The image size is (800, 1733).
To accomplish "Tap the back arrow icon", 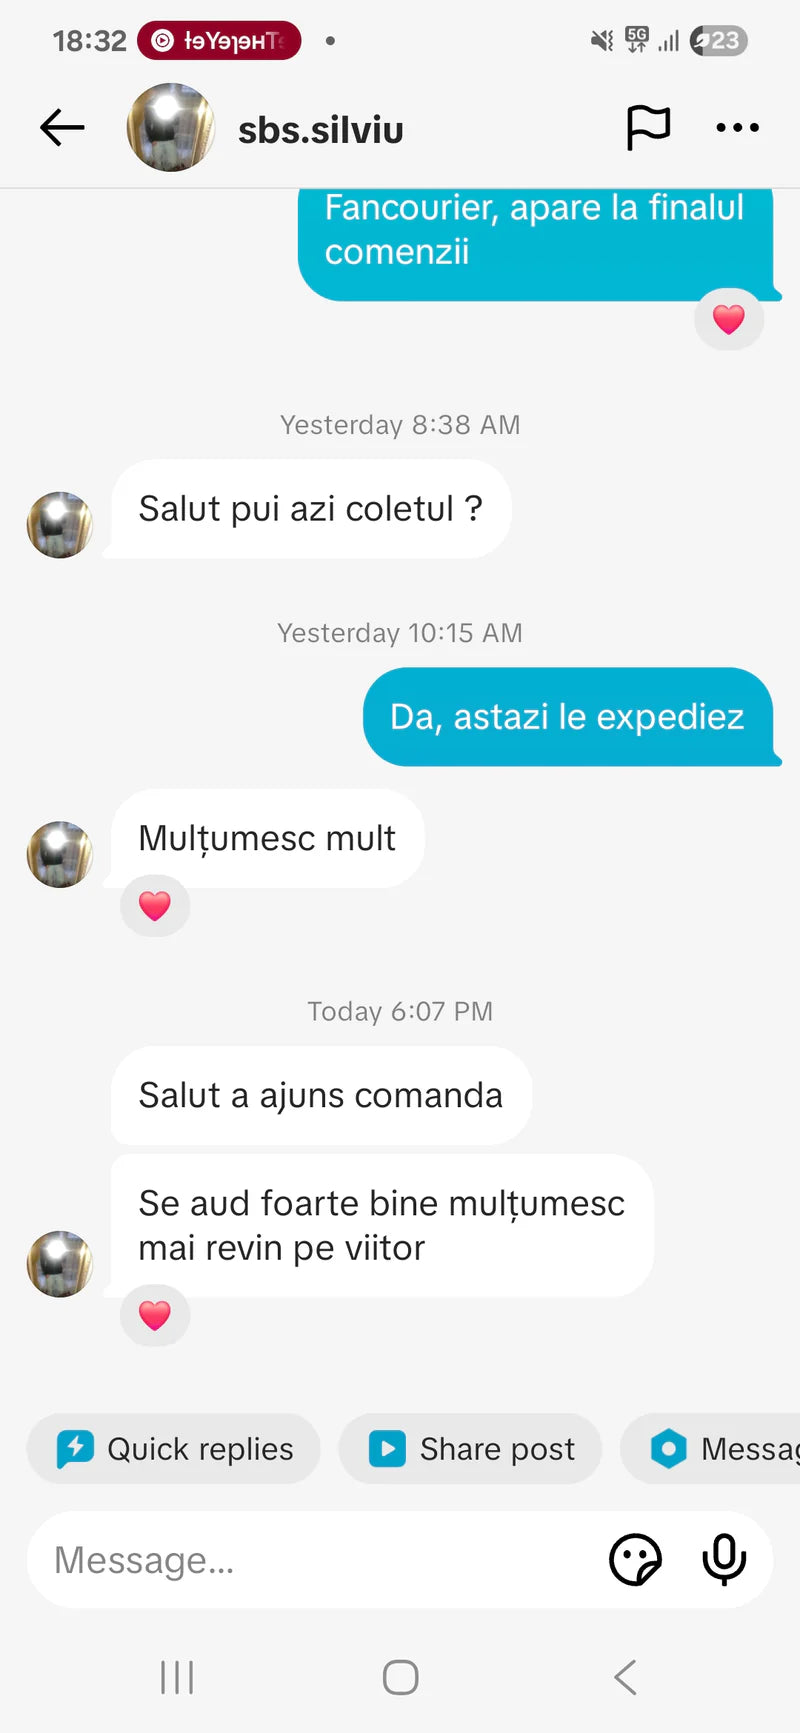I will (x=62, y=128).
